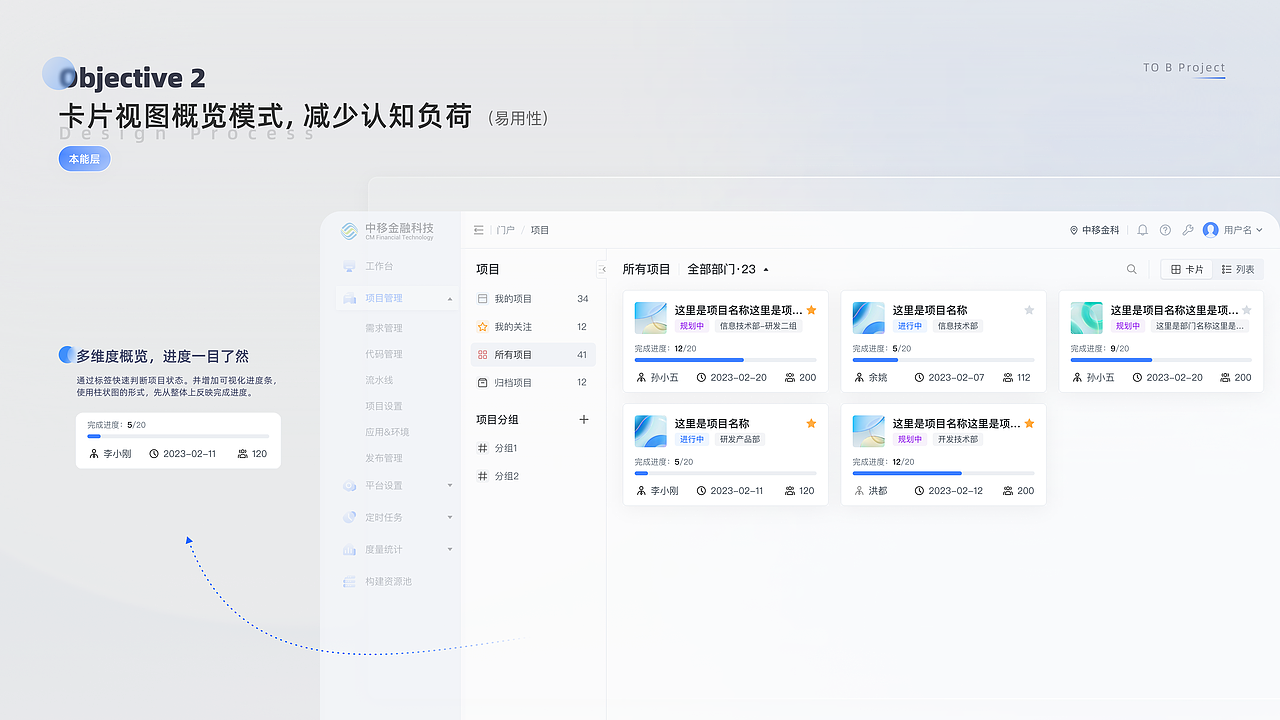Screen dimensions: 1280x720
Task: Click 进行中 tag on the 余姚 card
Action: click(910, 326)
